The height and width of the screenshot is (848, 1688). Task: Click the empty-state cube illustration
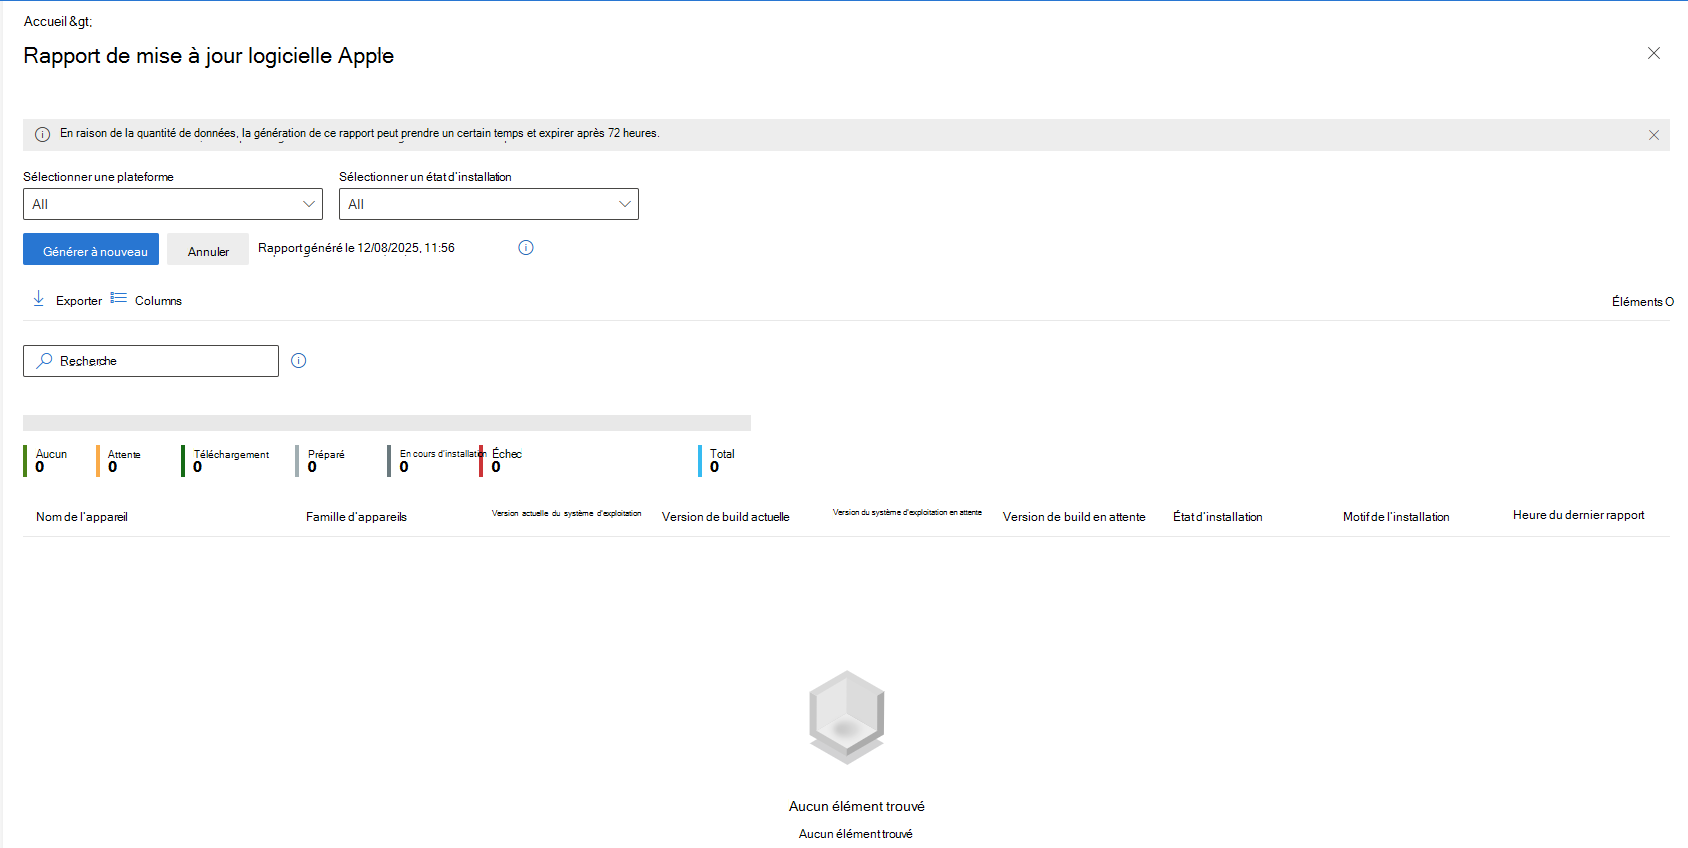pyautogui.click(x=847, y=718)
